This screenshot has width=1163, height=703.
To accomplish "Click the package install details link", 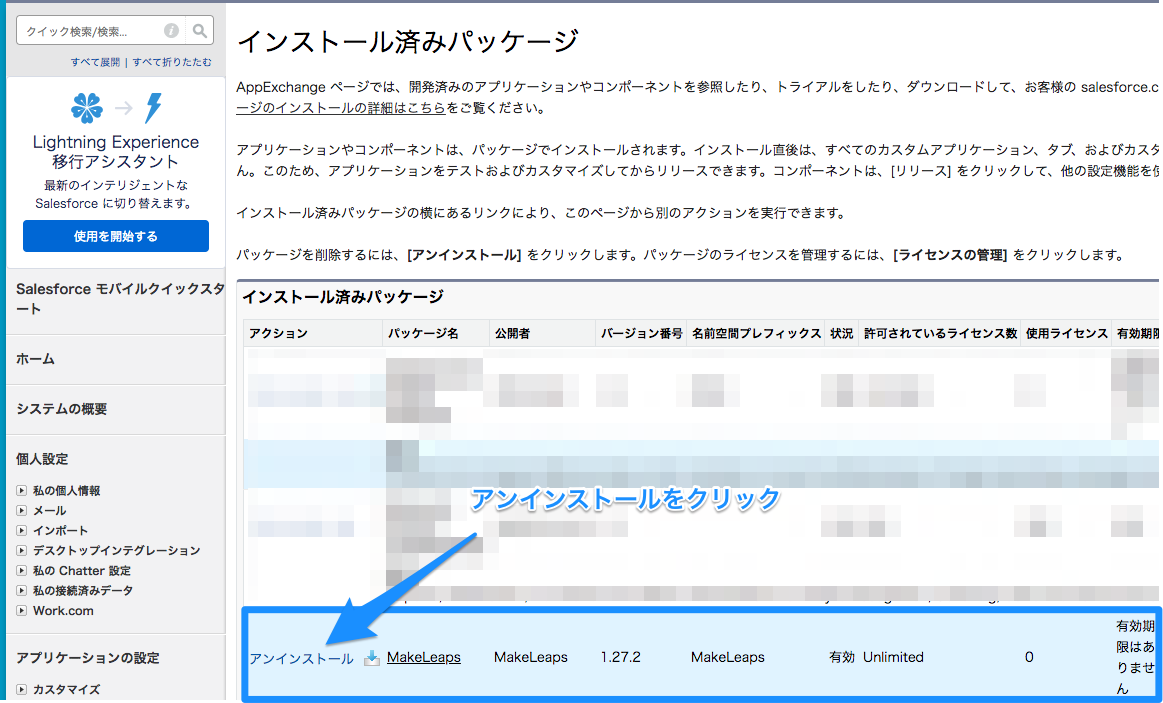I will point(340,108).
